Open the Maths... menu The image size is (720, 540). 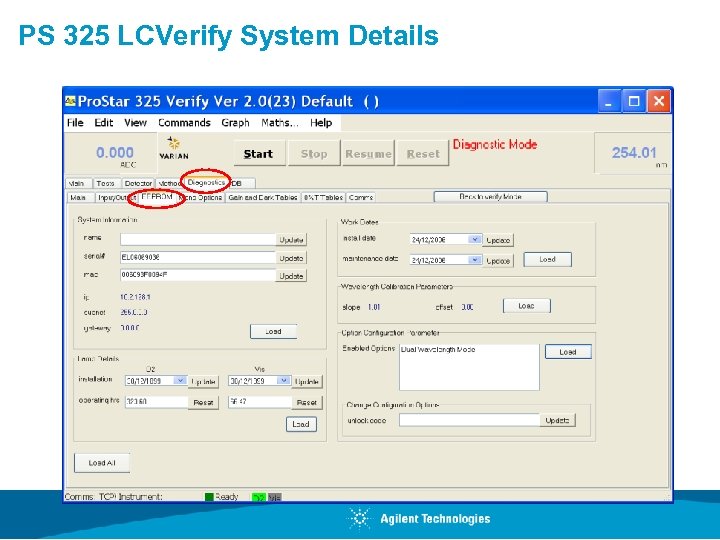click(x=280, y=123)
